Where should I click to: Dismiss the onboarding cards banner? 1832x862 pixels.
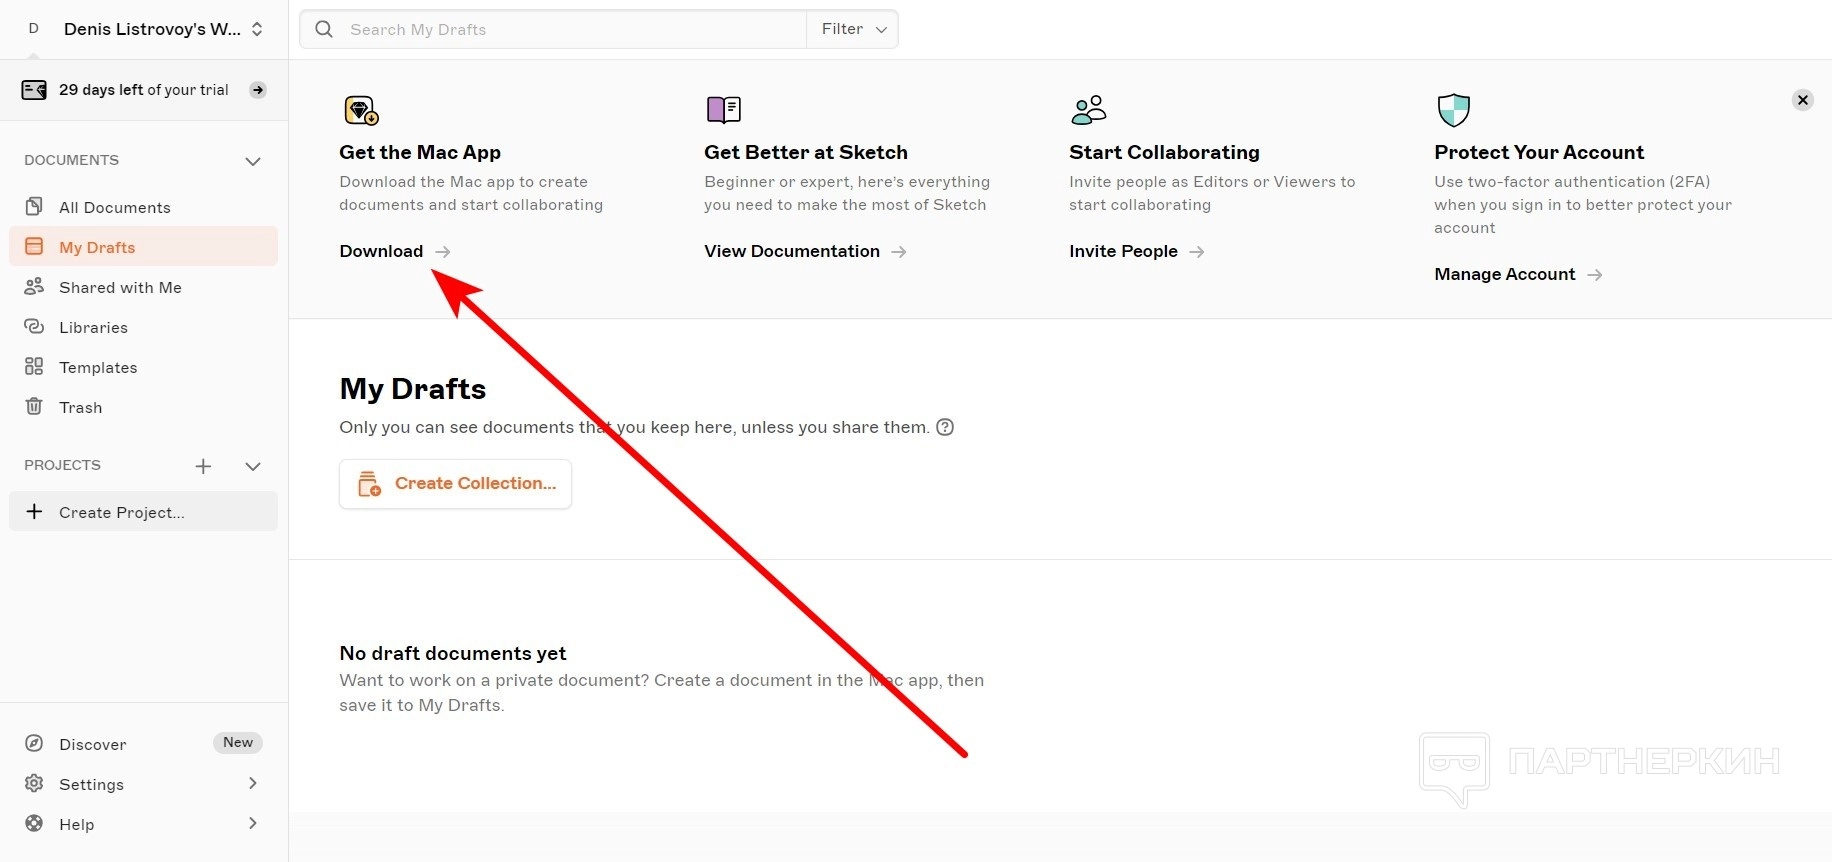click(x=1803, y=100)
